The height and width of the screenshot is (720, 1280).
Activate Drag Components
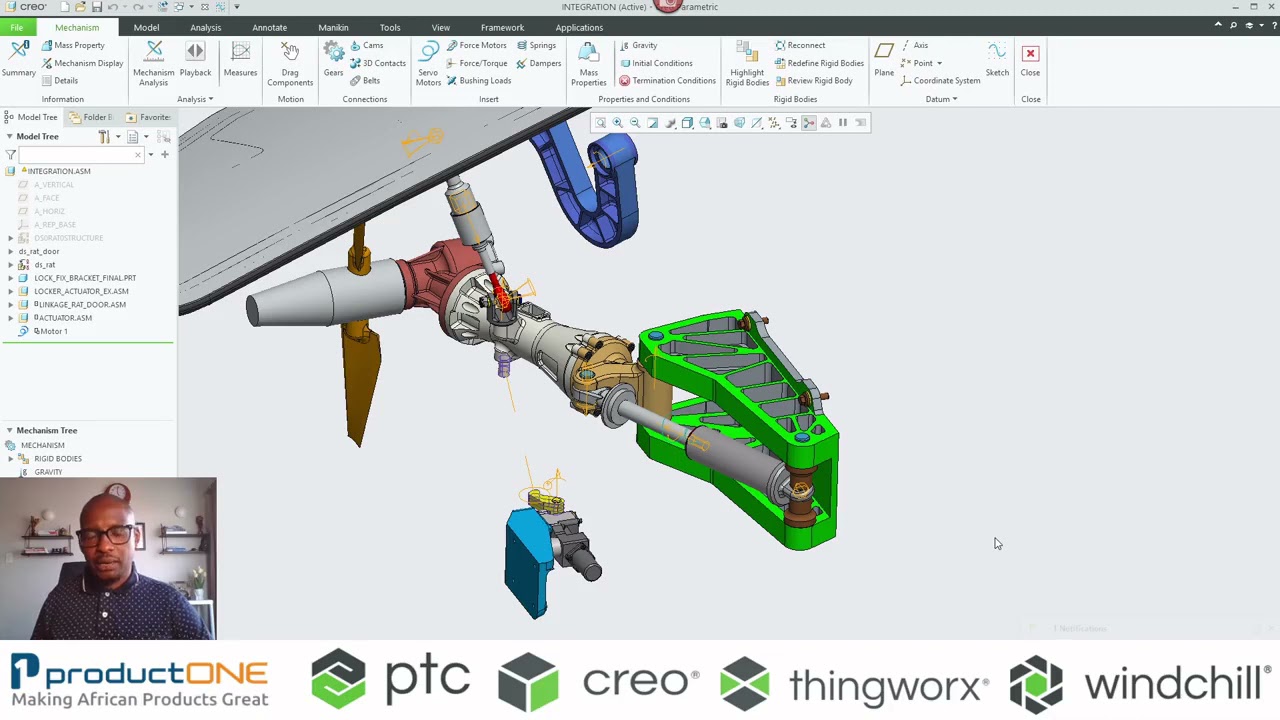point(290,64)
